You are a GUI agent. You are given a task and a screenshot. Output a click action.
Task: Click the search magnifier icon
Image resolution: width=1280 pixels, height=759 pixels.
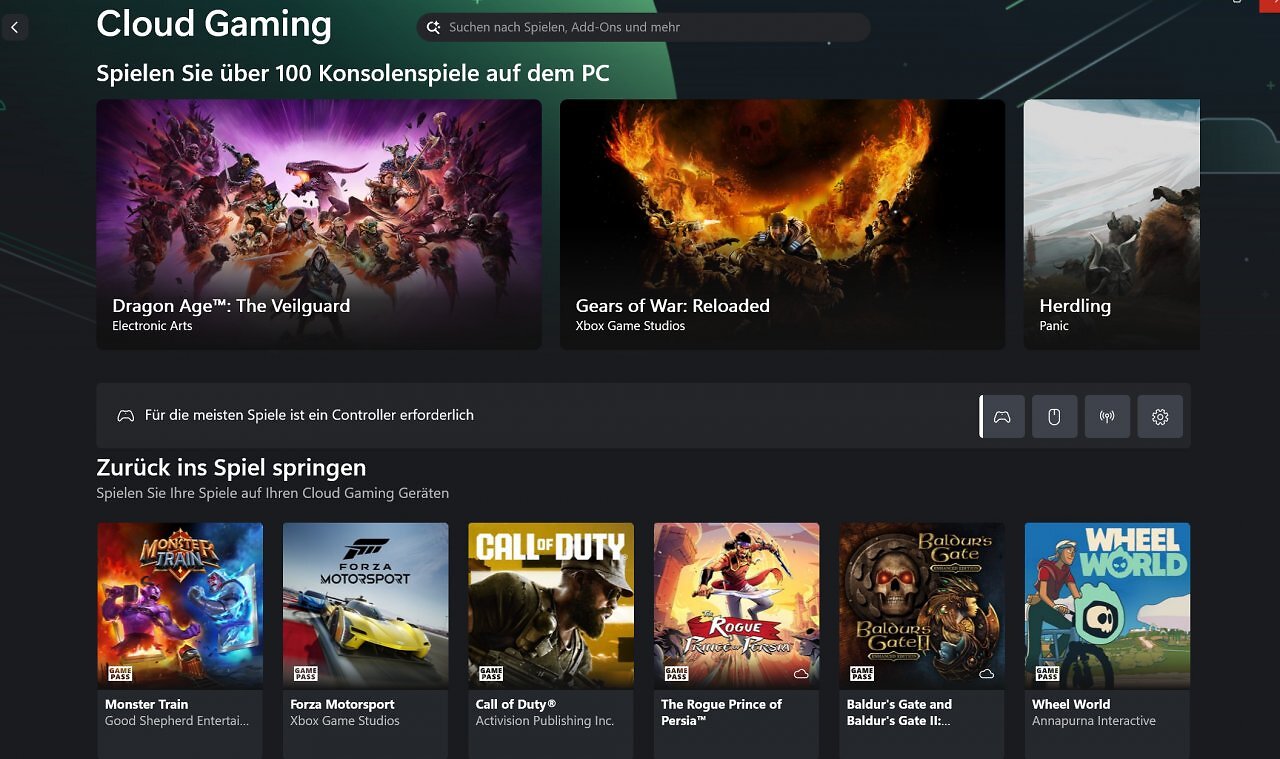coord(433,27)
